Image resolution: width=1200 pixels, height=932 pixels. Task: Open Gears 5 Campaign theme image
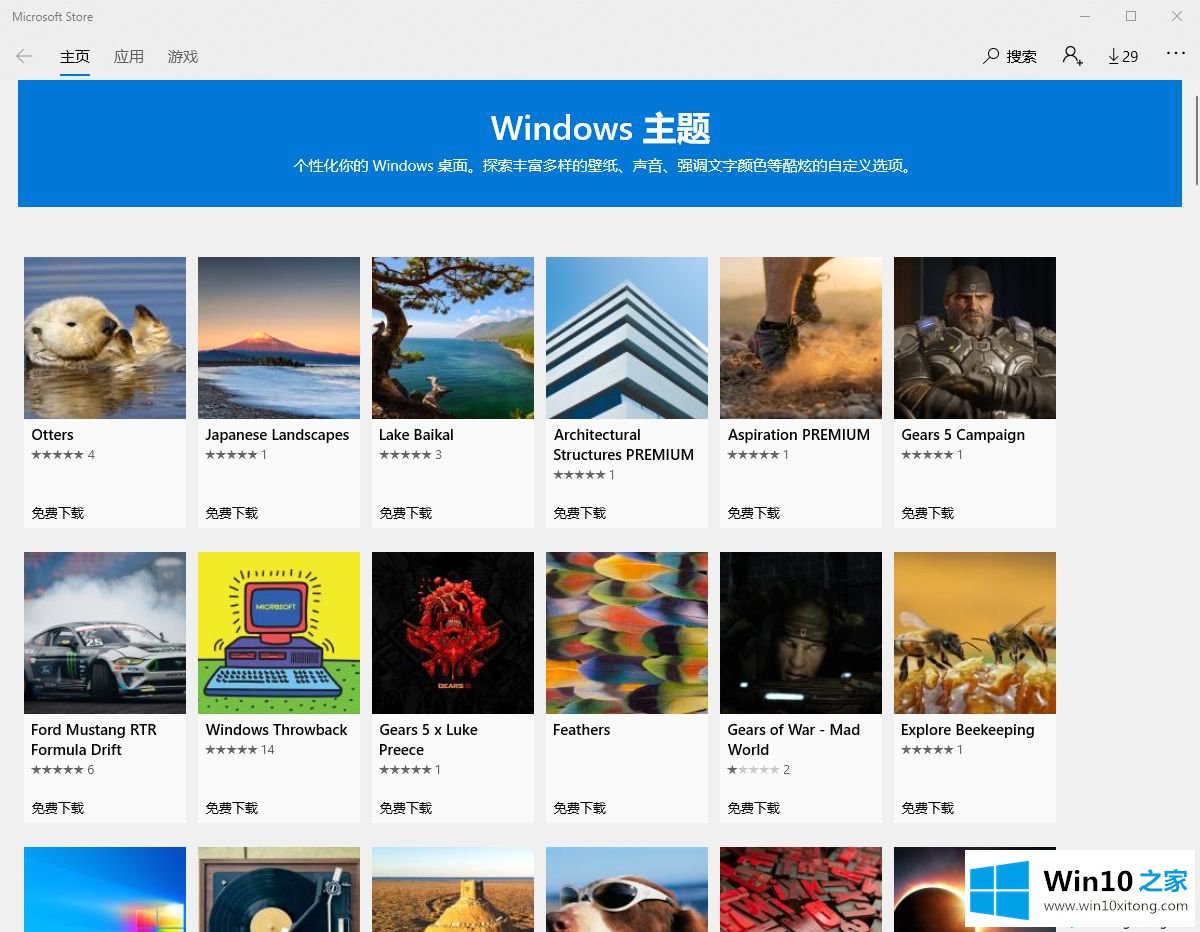pyautogui.click(x=975, y=338)
